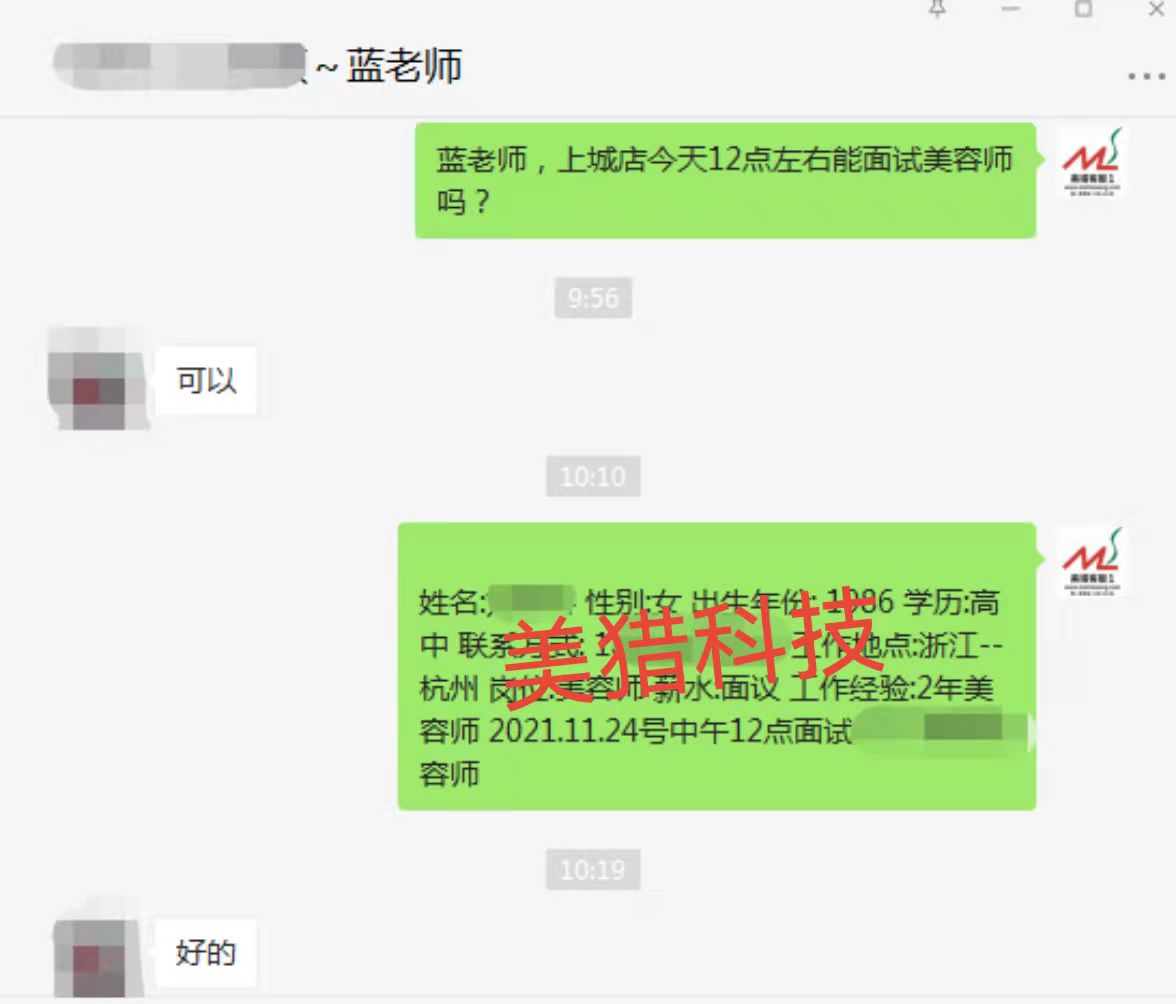Pin the chat window on top
Image resolution: width=1176 pixels, height=1004 pixels.
(x=937, y=9)
